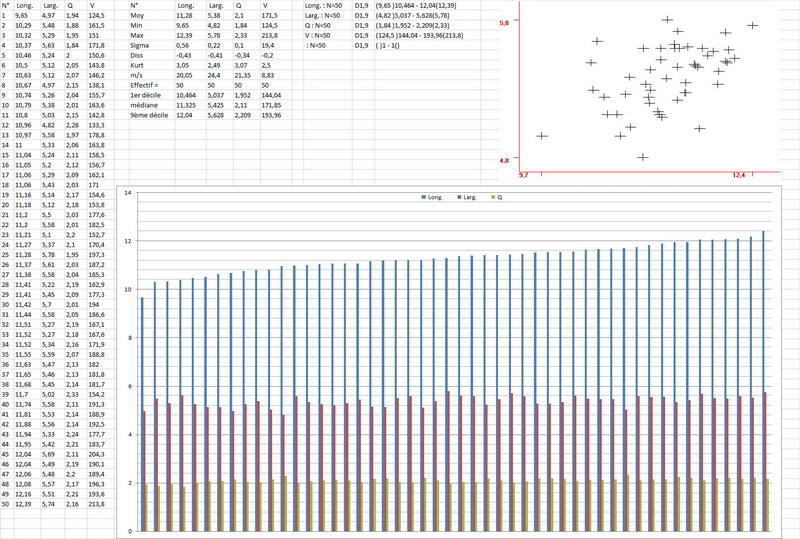Image resolution: width=800 pixels, height=539 pixels.
Task: Click the 14 label on bar chart axis
Action: pyautogui.click(x=126, y=192)
